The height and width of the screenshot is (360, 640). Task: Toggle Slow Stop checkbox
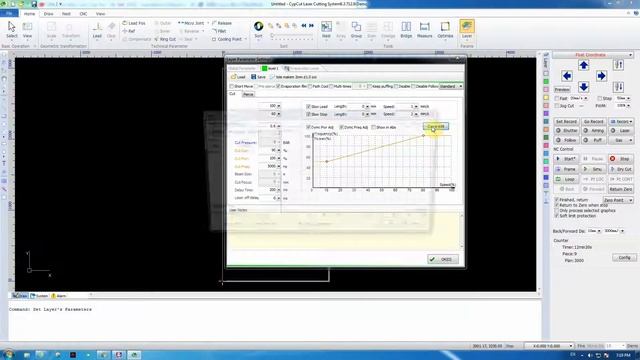309,114
